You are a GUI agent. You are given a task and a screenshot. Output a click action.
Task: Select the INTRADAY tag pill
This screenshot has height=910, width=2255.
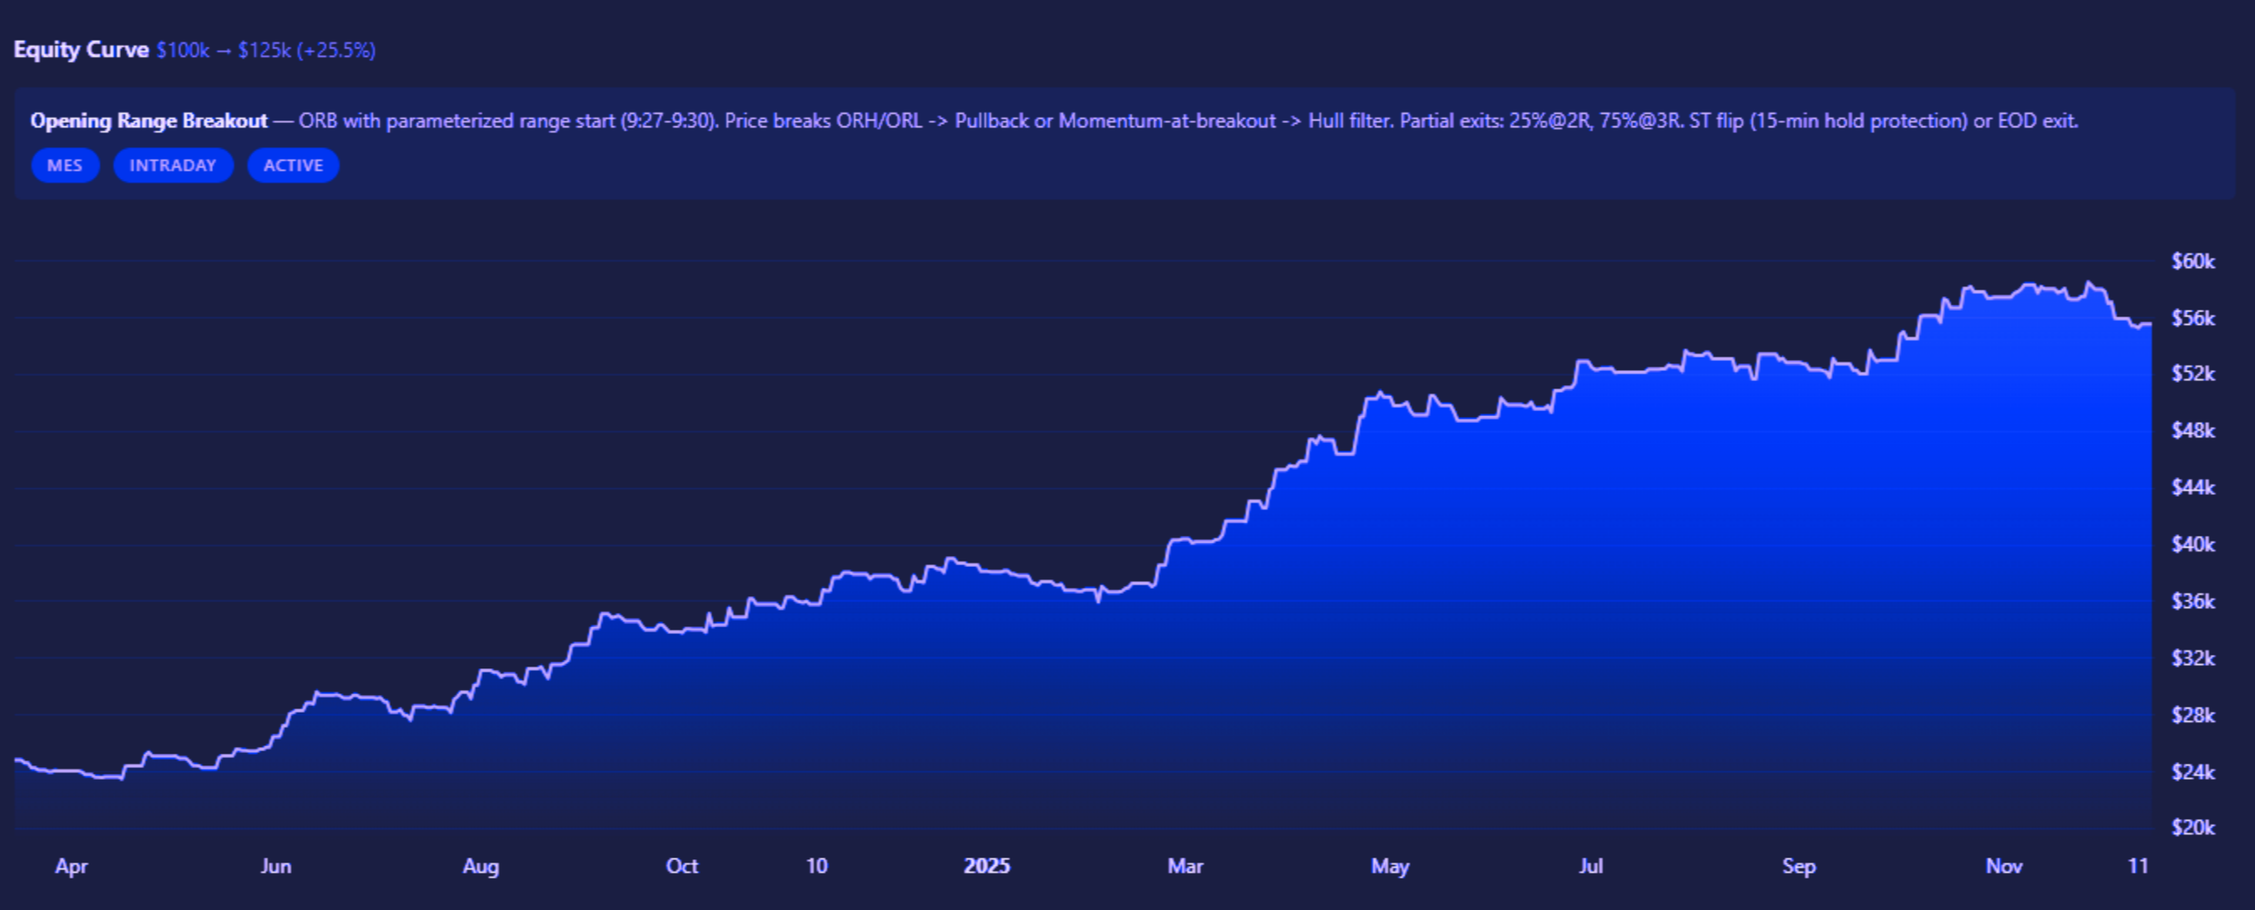point(173,165)
